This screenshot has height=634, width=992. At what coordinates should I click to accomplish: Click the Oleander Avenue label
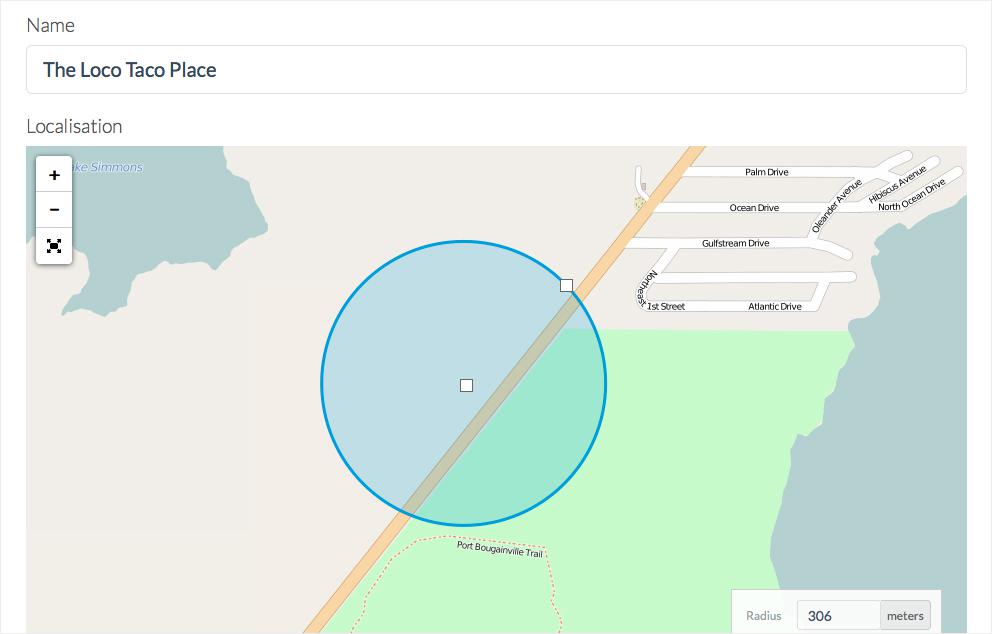(836, 207)
